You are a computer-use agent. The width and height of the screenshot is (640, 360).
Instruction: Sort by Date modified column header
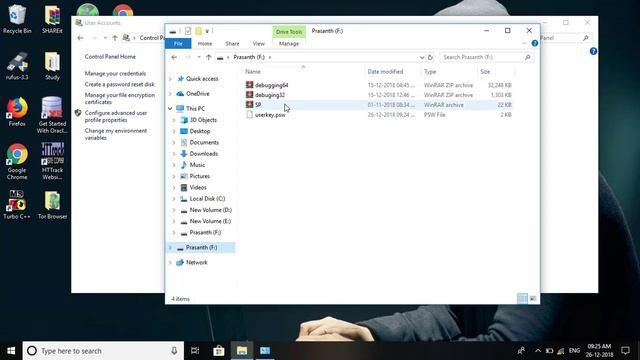(x=385, y=71)
